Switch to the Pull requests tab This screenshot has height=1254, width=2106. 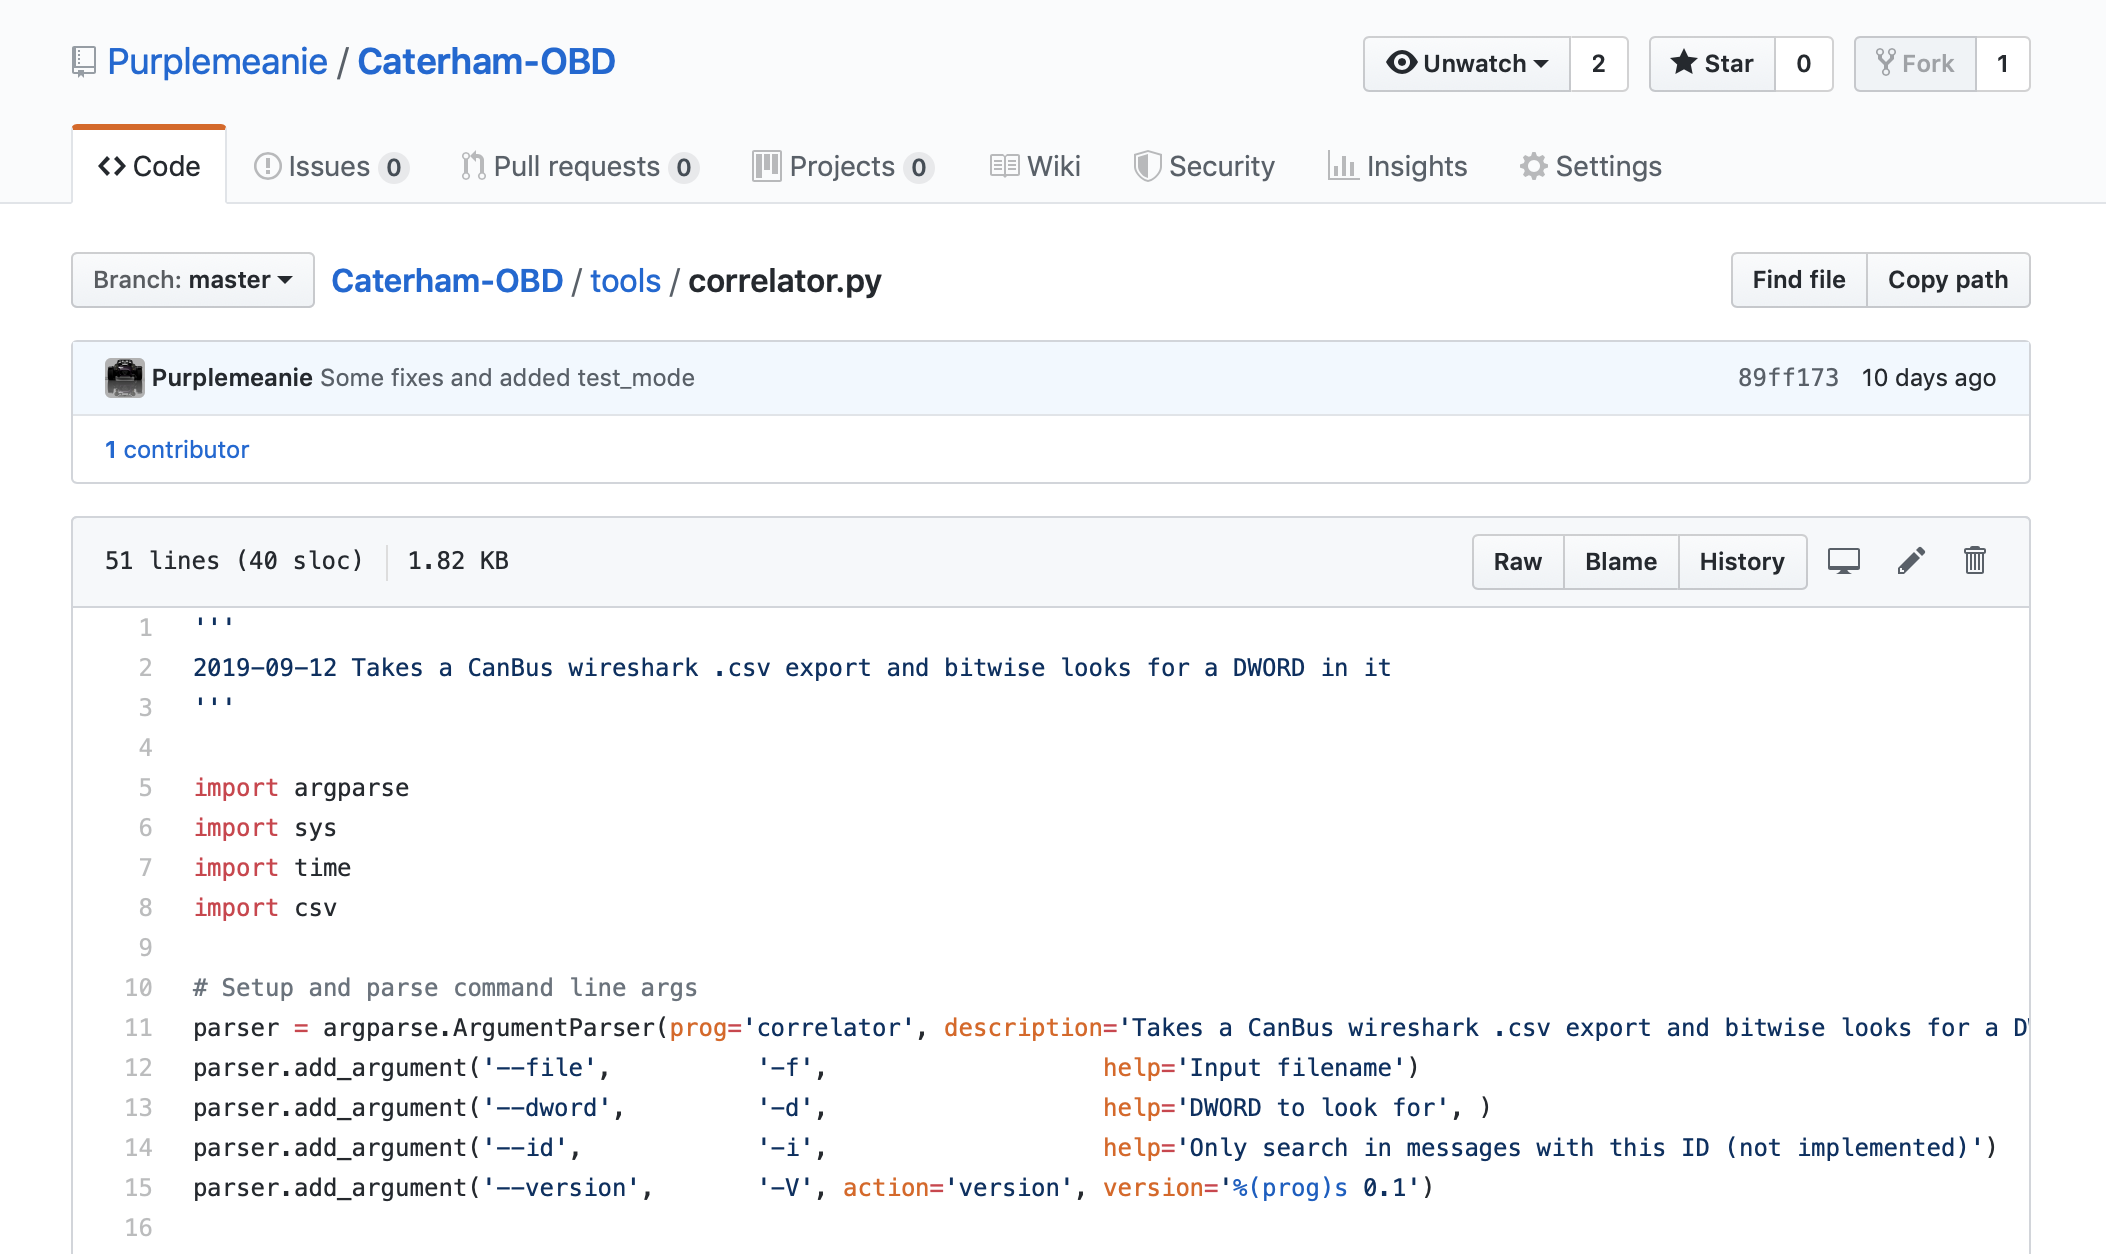[x=579, y=166]
